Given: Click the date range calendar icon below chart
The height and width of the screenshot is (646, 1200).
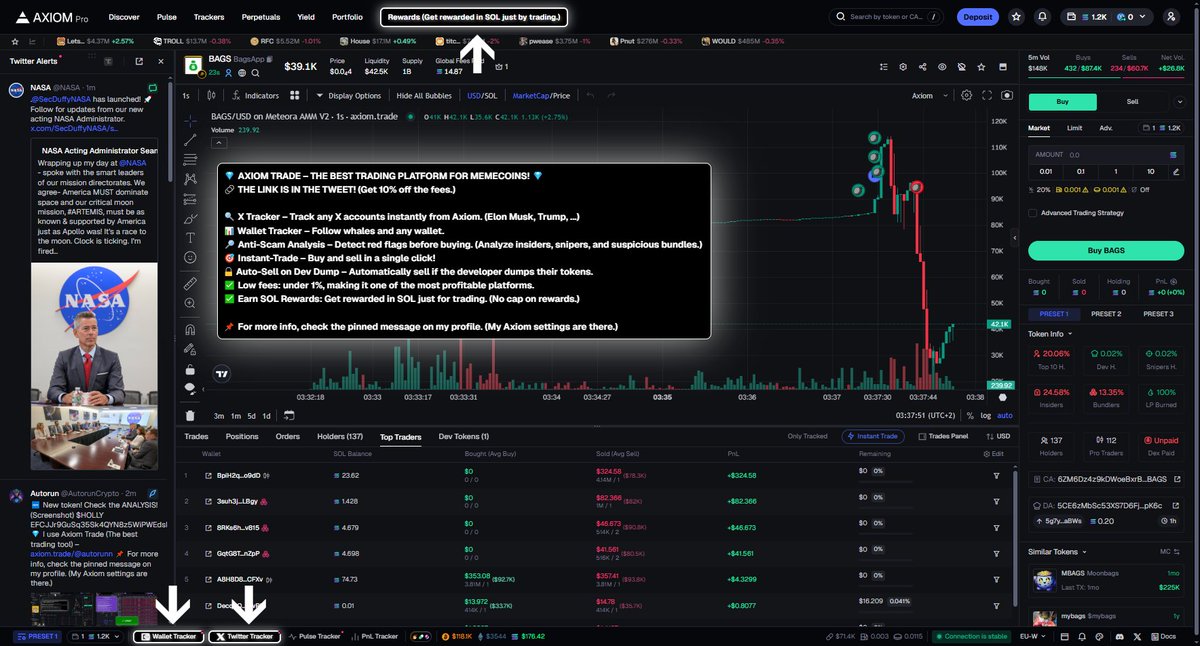Looking at the screenshot, I should (289, 415).
